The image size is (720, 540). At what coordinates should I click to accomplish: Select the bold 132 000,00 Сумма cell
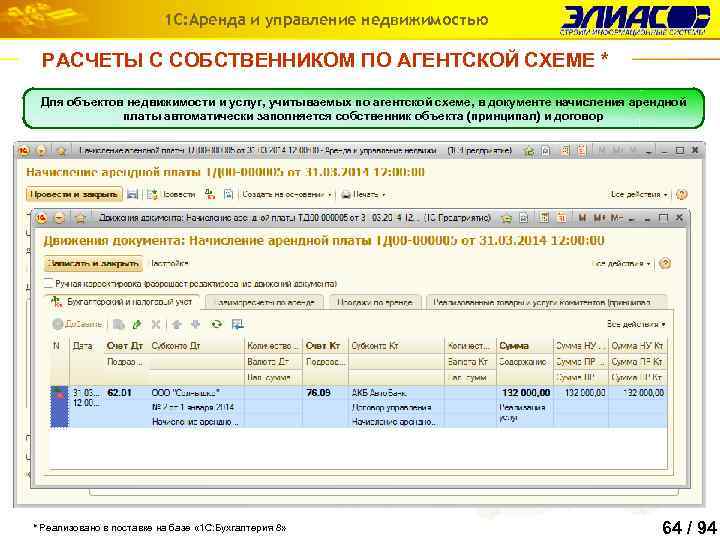[x=526, y=393]
